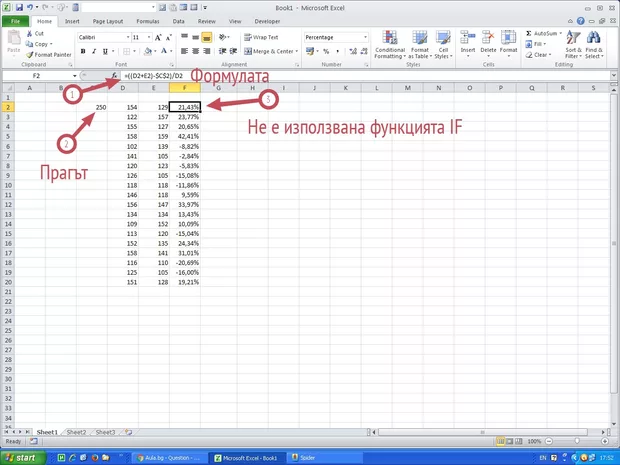Click the Cut icon in Clipboard

pos(37,33)
